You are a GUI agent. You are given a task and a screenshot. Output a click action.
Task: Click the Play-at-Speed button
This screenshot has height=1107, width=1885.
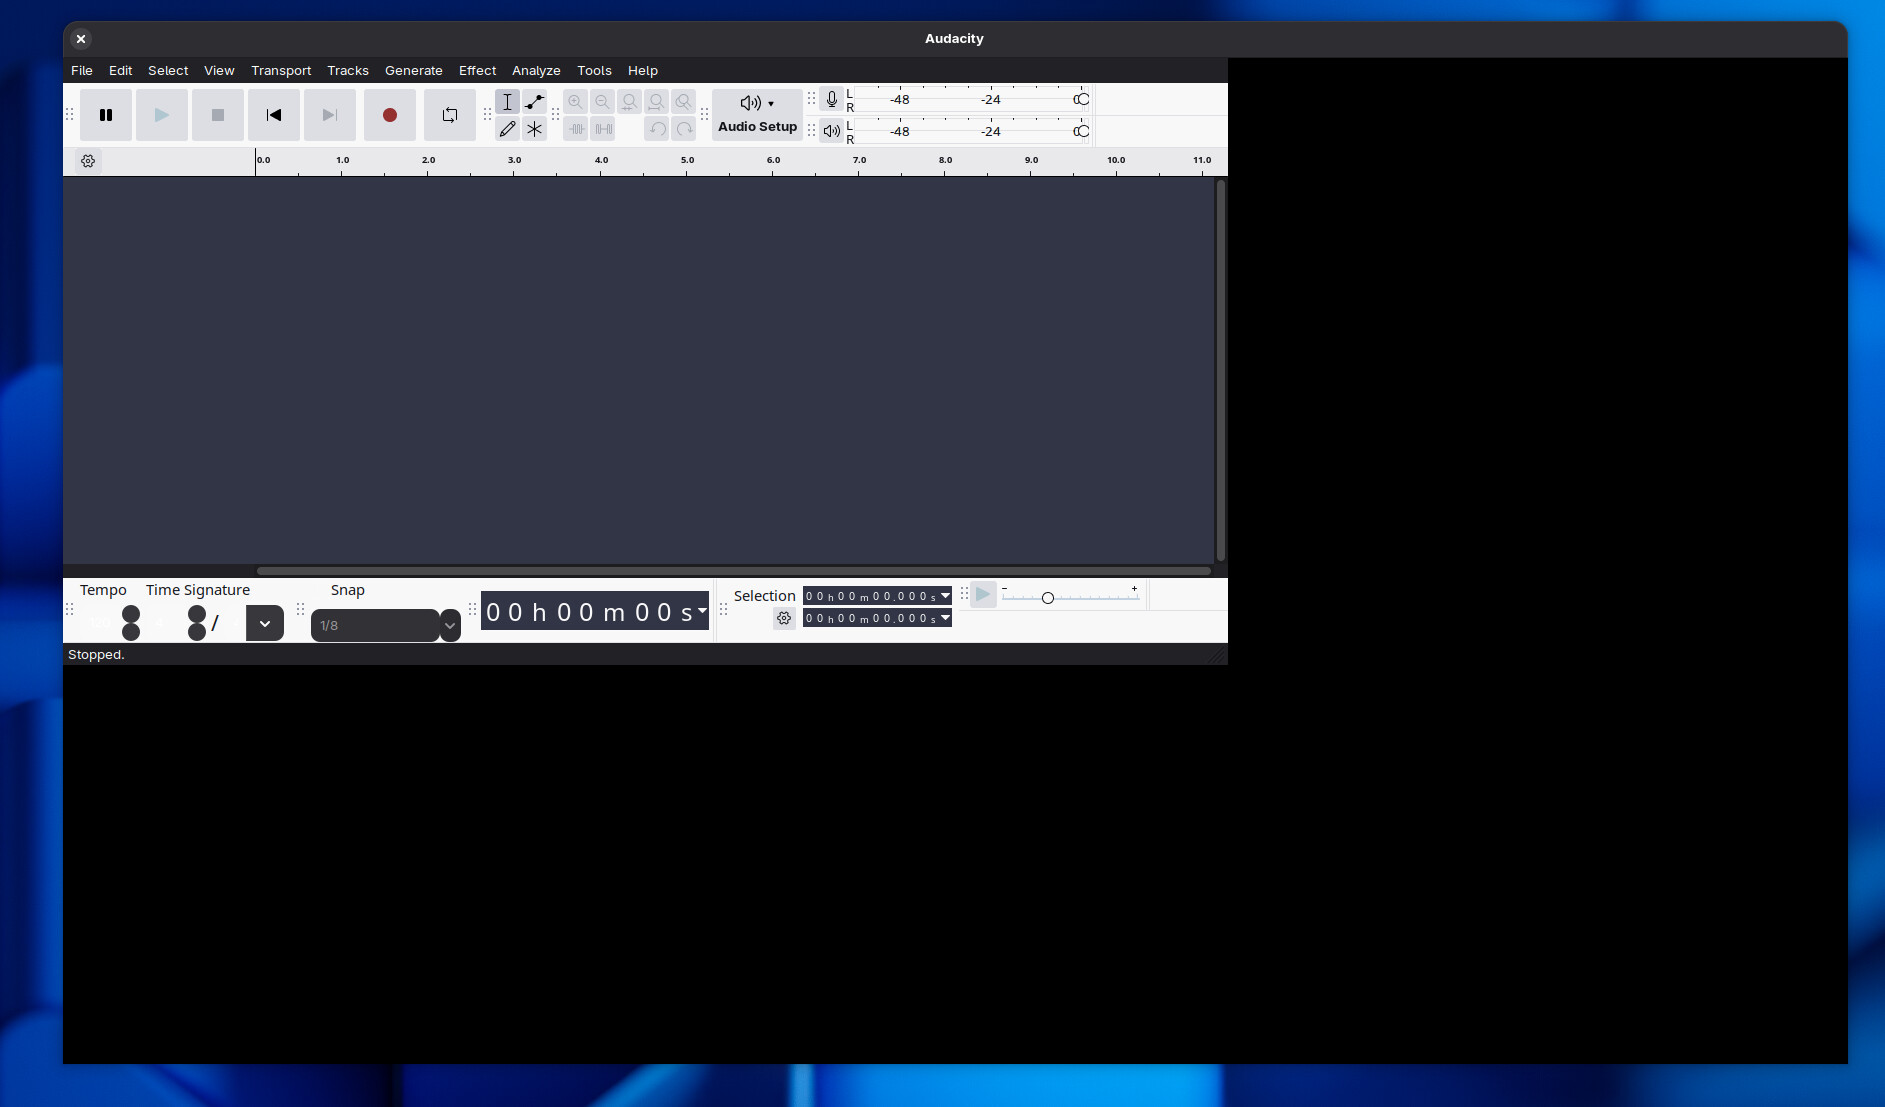(983, 595)
